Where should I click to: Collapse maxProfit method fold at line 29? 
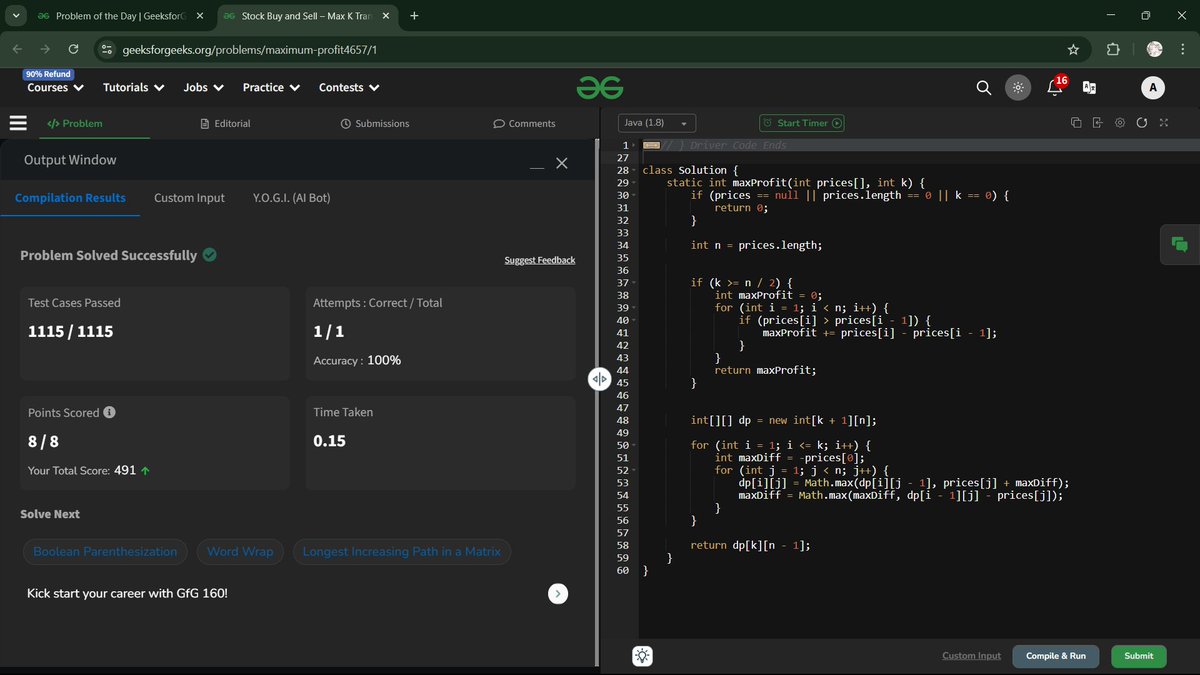pyautogui.click(x=633, y=183)
